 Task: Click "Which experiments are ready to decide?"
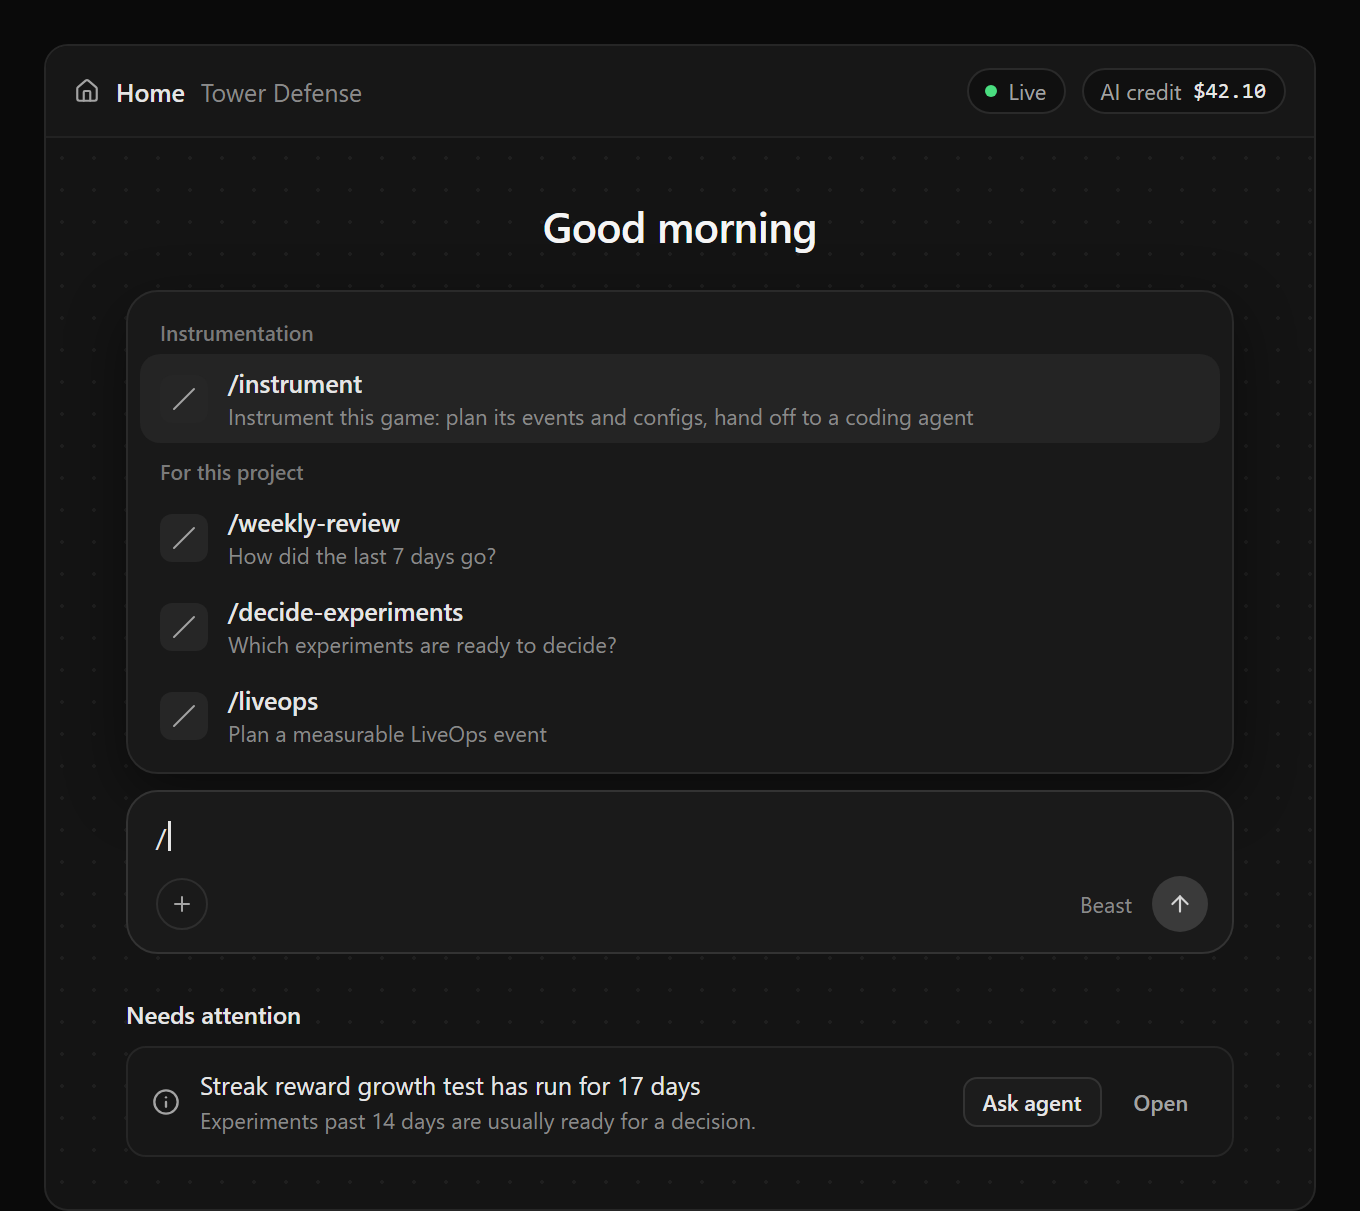pyautogui.click(x=422, y=646)
